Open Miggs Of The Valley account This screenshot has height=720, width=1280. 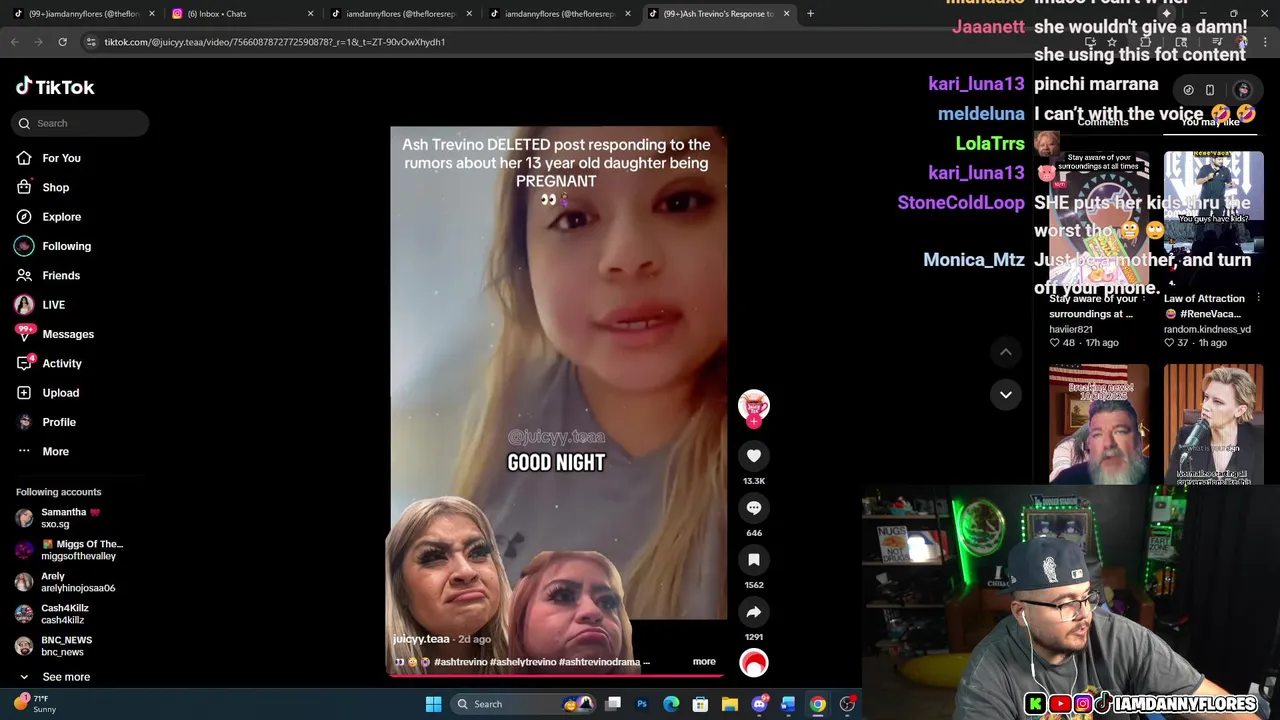tap(70, 550)
